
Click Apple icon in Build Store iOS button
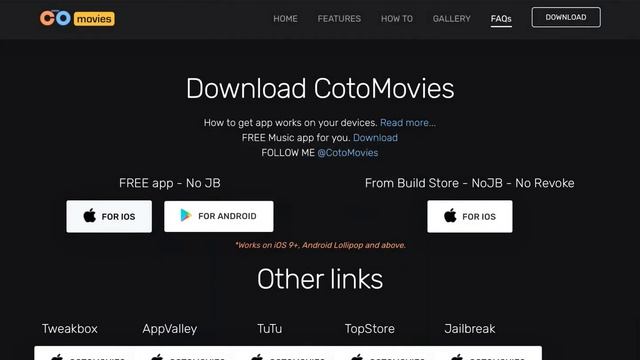tap(450, 215)
